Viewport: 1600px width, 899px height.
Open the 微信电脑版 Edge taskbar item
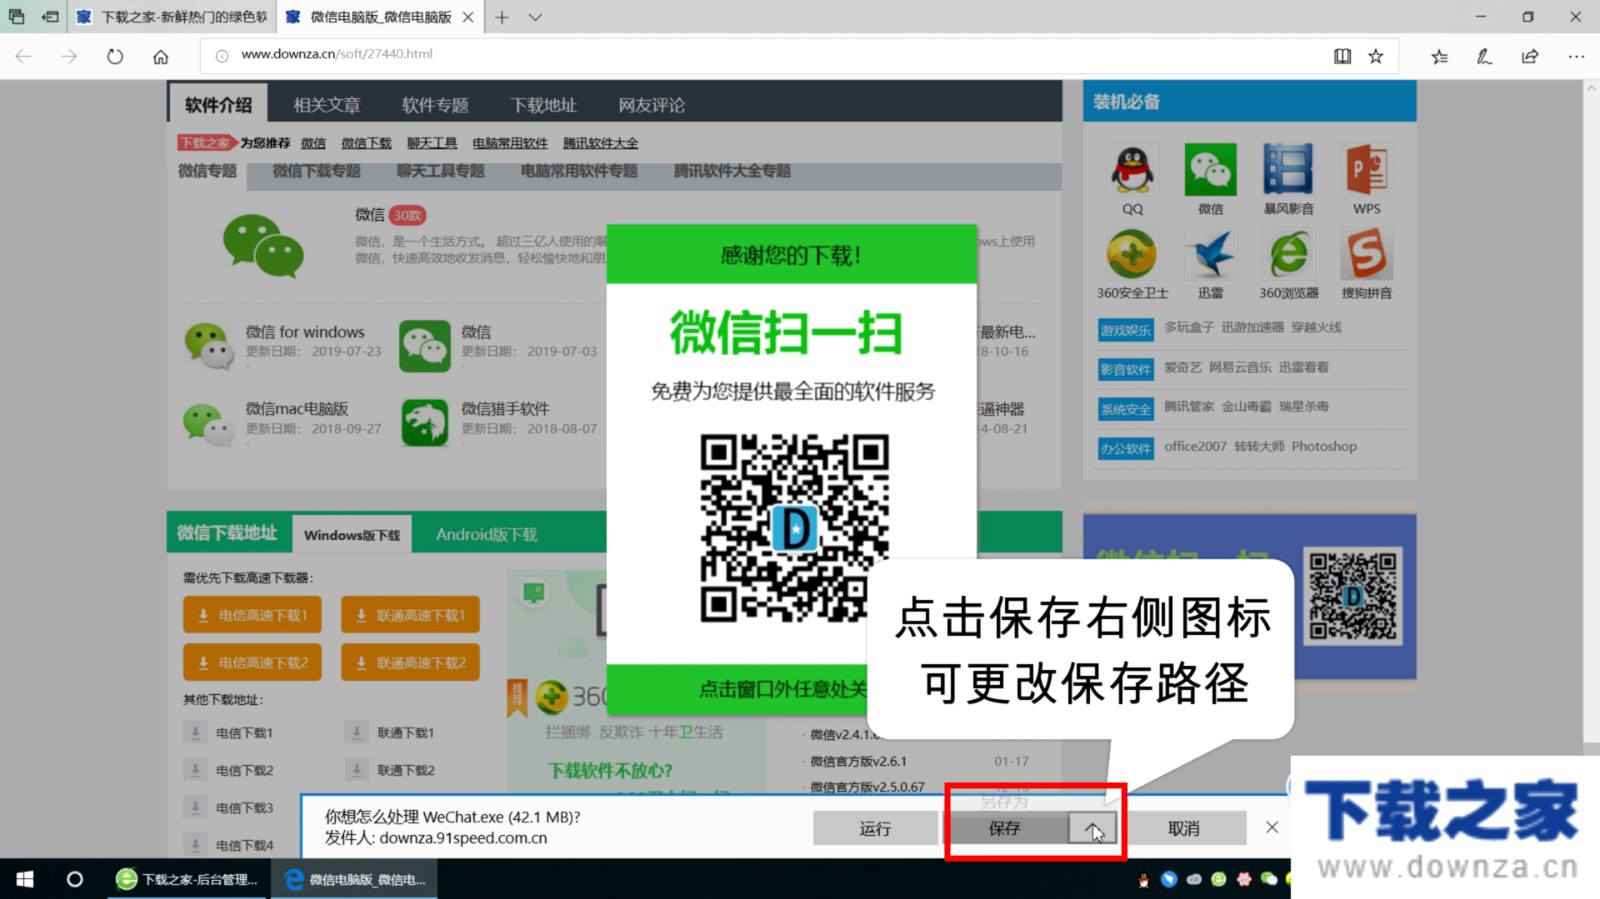pos(355,879)
